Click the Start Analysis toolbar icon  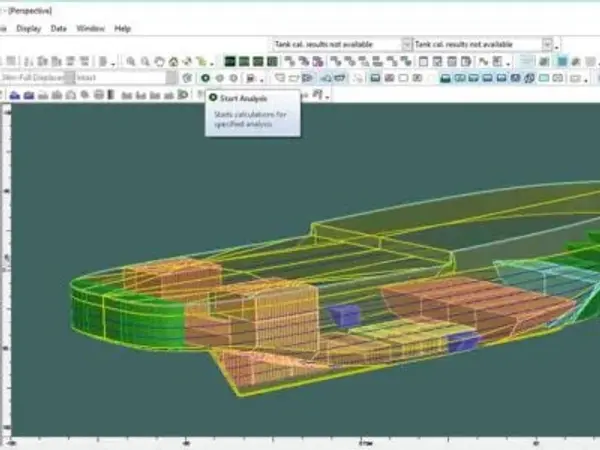pyautogui.click(x=205, y=77)
